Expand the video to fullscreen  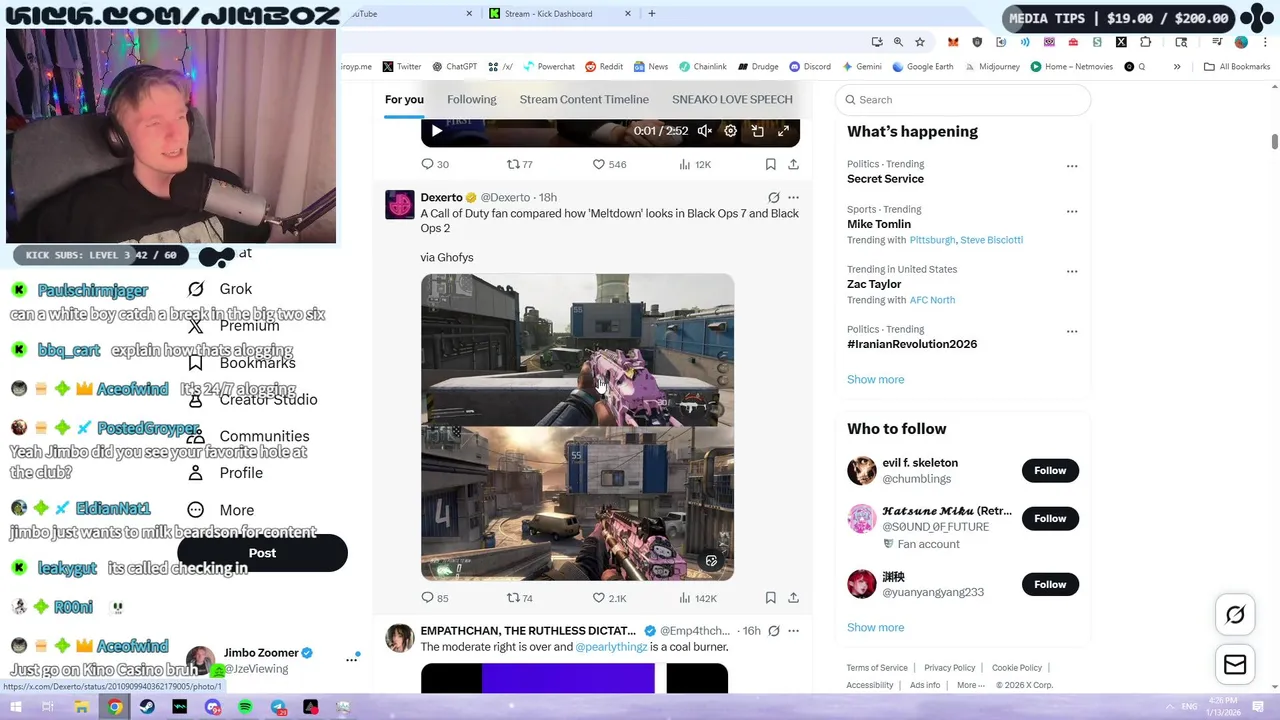pos(784,131)
